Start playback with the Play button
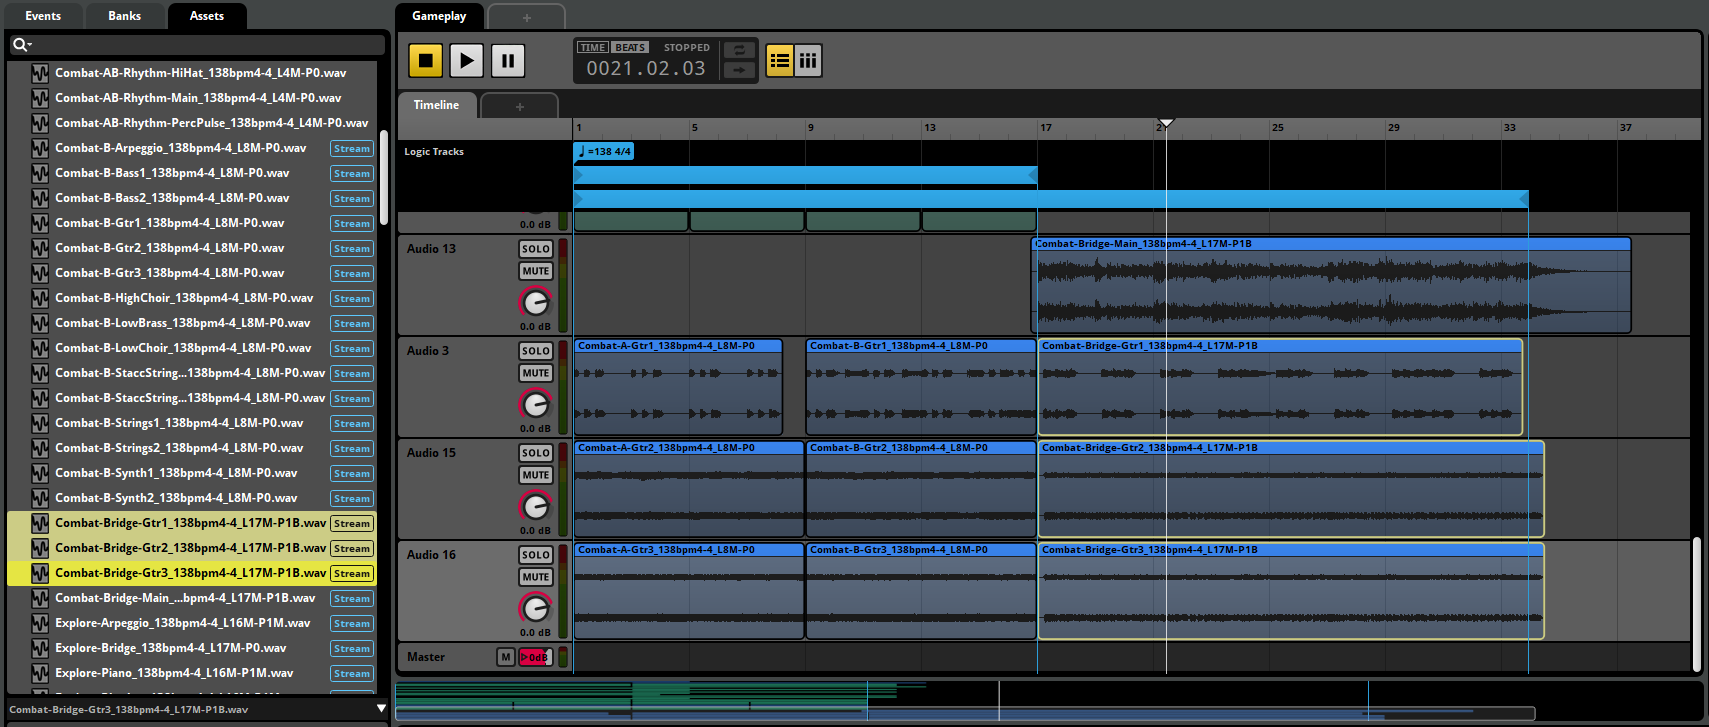This screenshot has height=727, width=1709. tap(466, 61)
